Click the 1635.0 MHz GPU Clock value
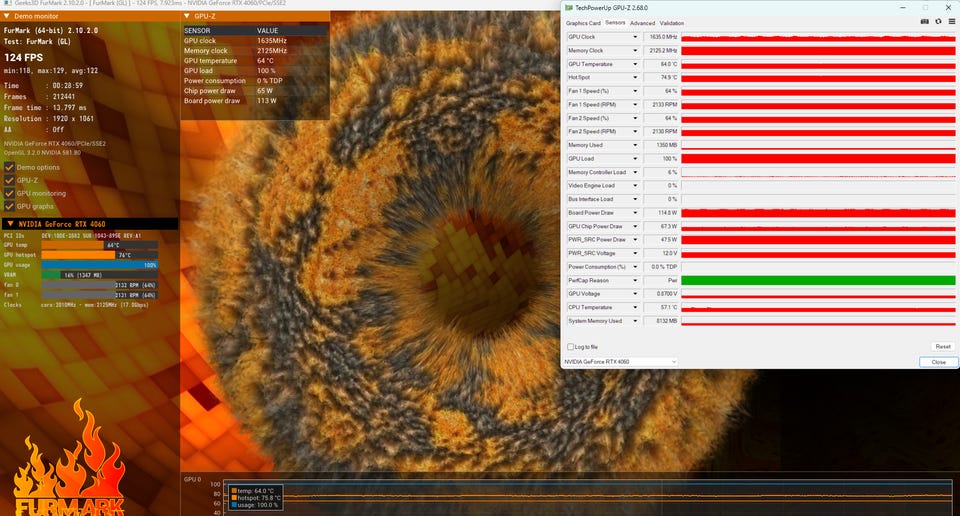Screen dimensions: 960x516 point(663,37)
